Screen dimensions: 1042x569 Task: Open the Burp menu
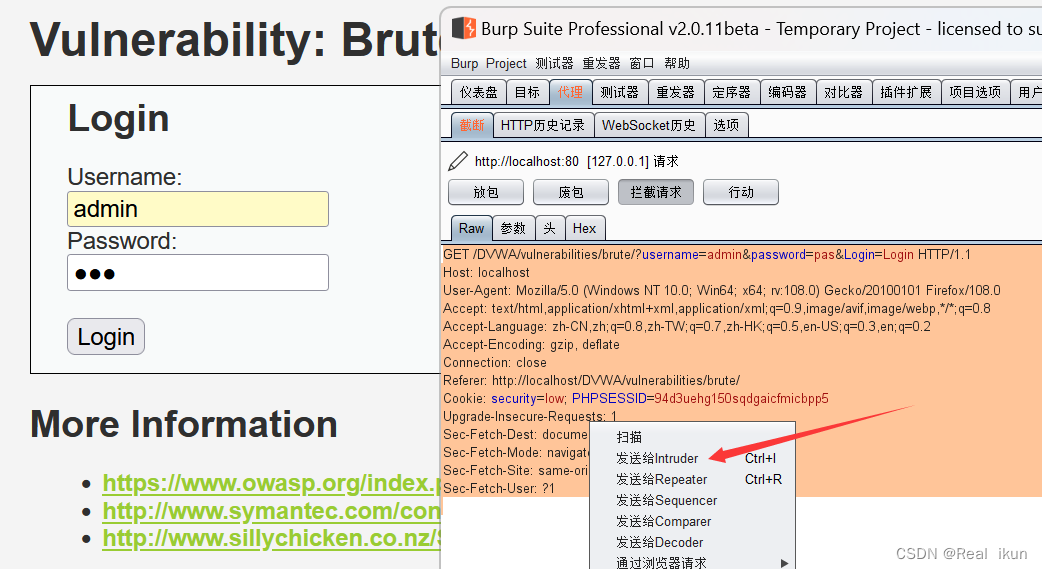pyautogui.click(x=465, y=63)
